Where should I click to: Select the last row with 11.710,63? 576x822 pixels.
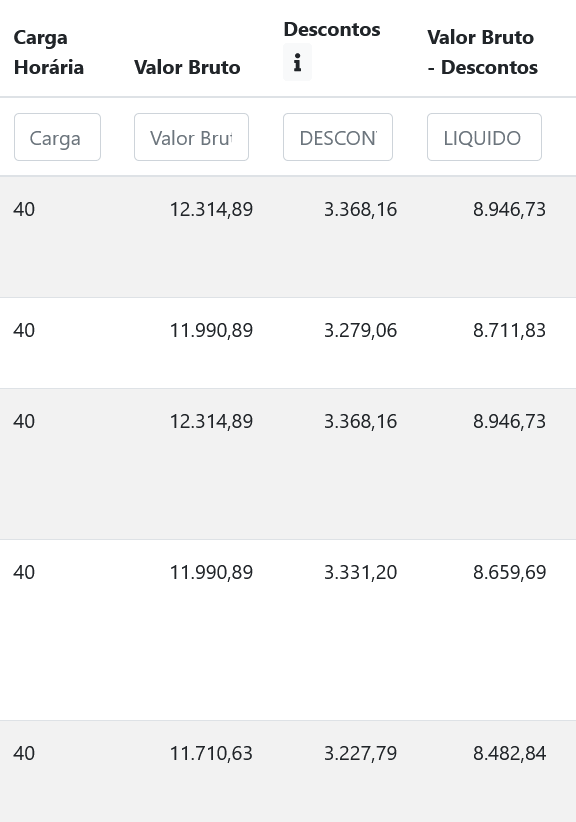click(211, 753)
